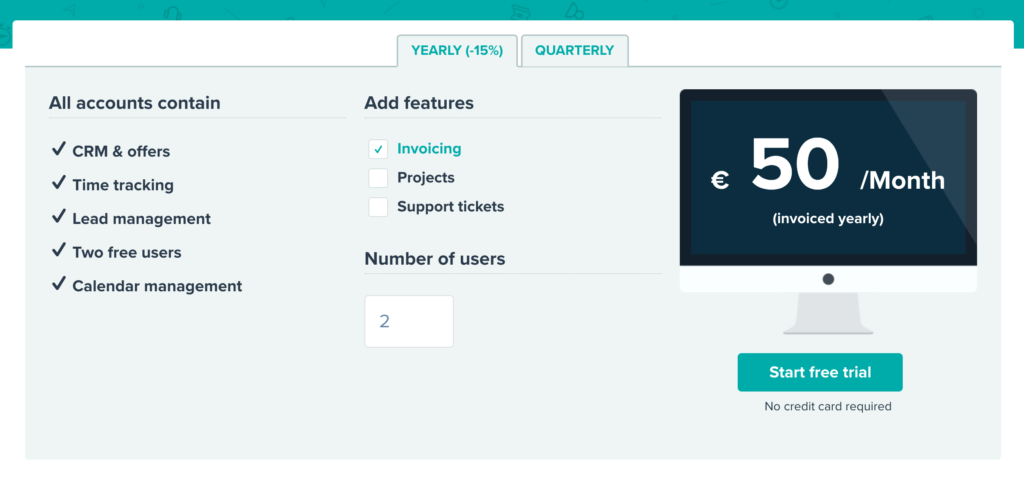The image size is (1024, 480).
Task: Enable the Projects feature checkbox
Action: [378, 178]
